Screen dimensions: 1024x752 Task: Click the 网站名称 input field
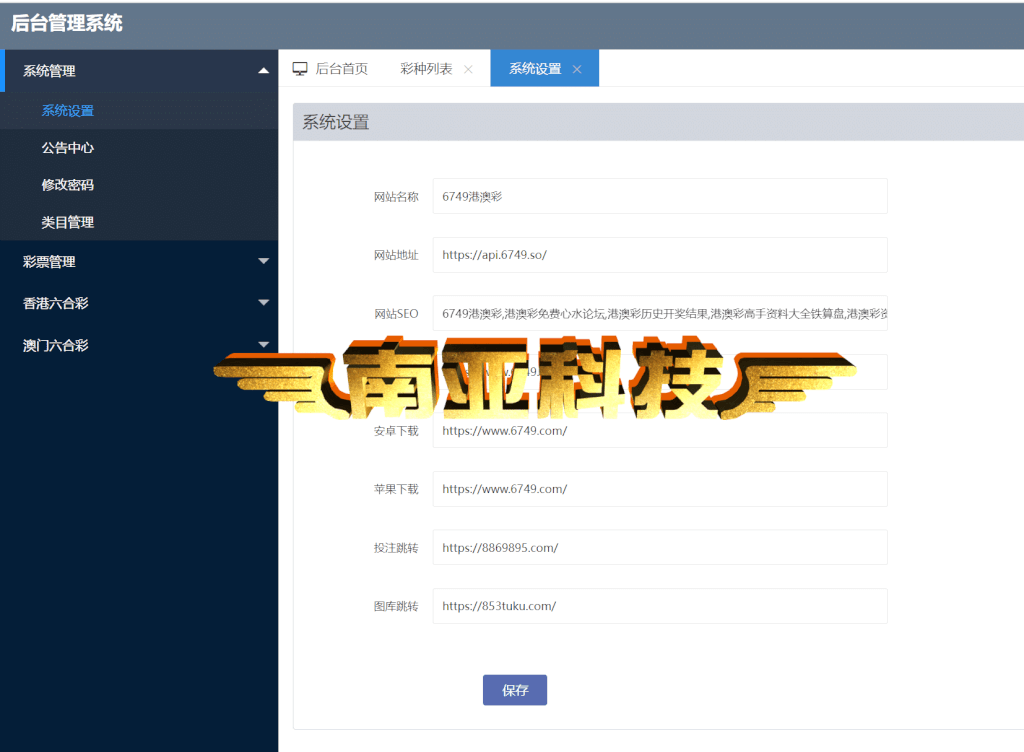(660, 196)
